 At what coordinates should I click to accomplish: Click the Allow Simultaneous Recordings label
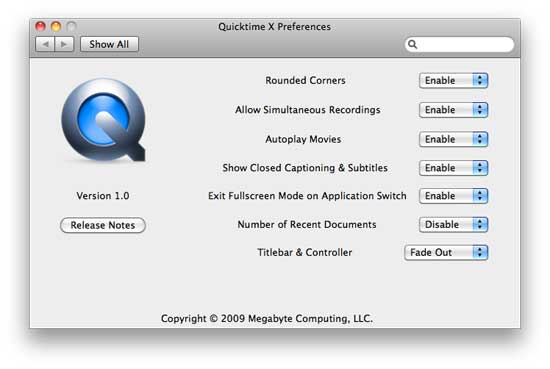click(308, 110)
